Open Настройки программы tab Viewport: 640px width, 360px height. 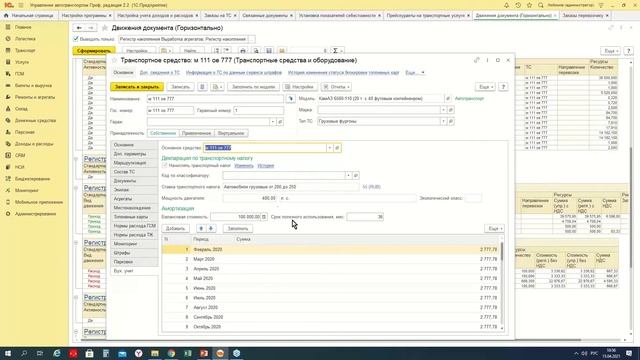[86, 15]
